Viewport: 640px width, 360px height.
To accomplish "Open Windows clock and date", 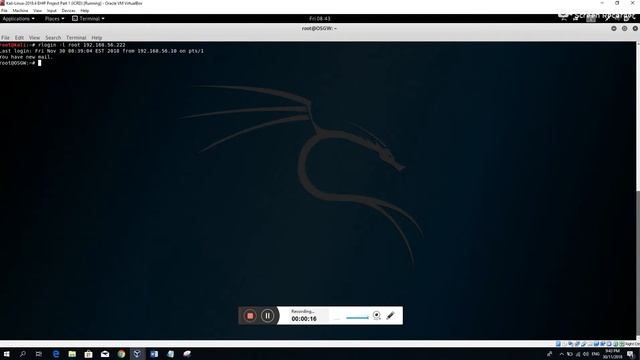I will click(612, 354).
